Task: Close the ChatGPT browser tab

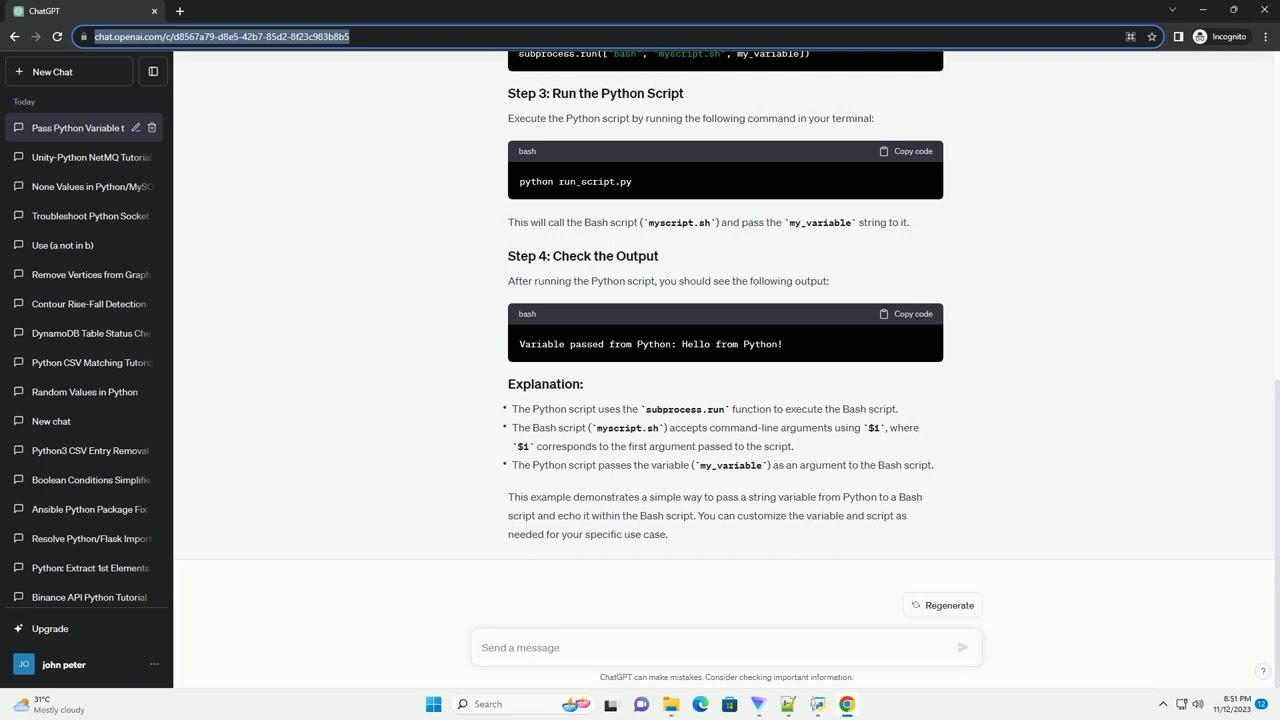Action: (x=154, y=11)
